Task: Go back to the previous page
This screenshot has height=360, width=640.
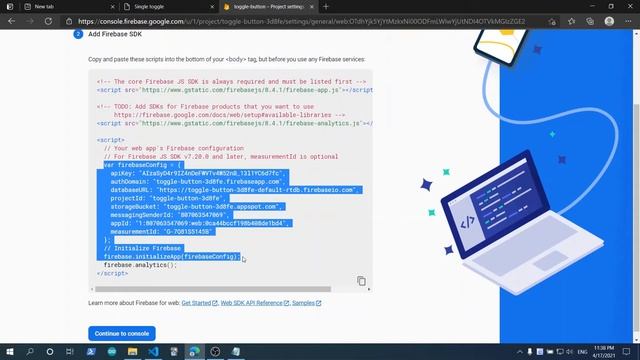Action: 11,21
